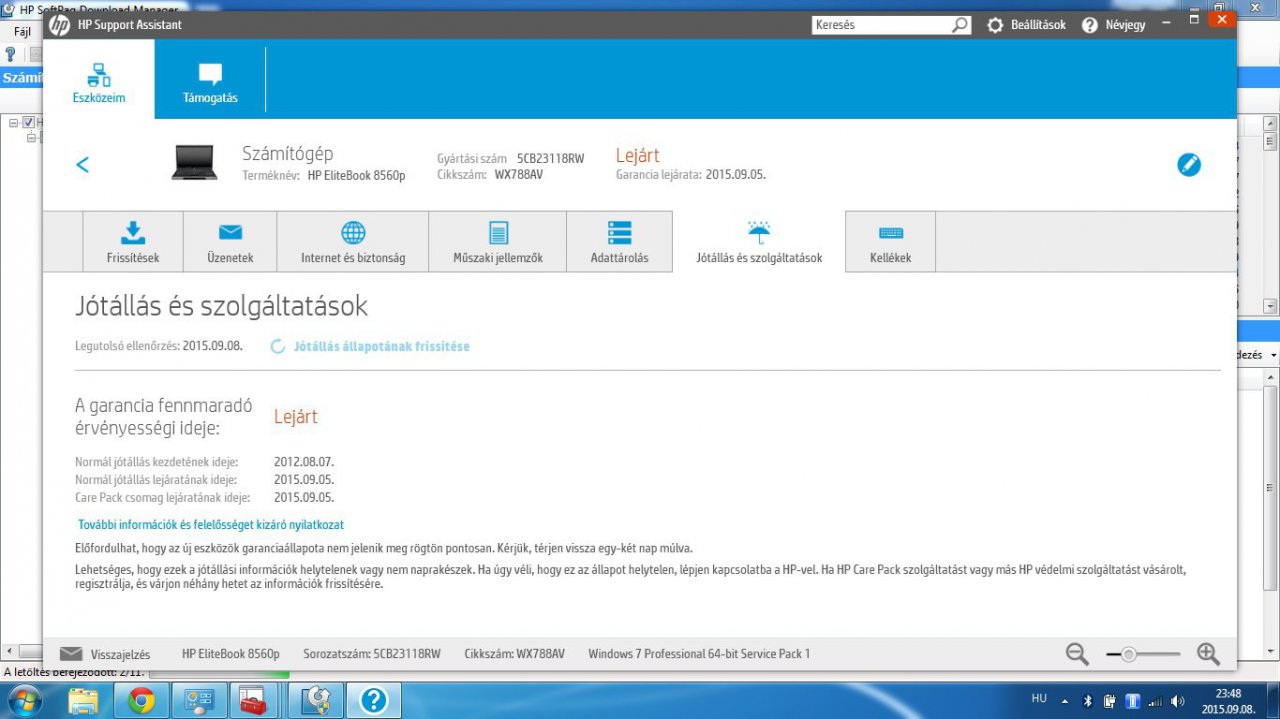Click the network signal tray icon
The height and width of the screenshot is (719, 1280).
tap(1156, 701)
